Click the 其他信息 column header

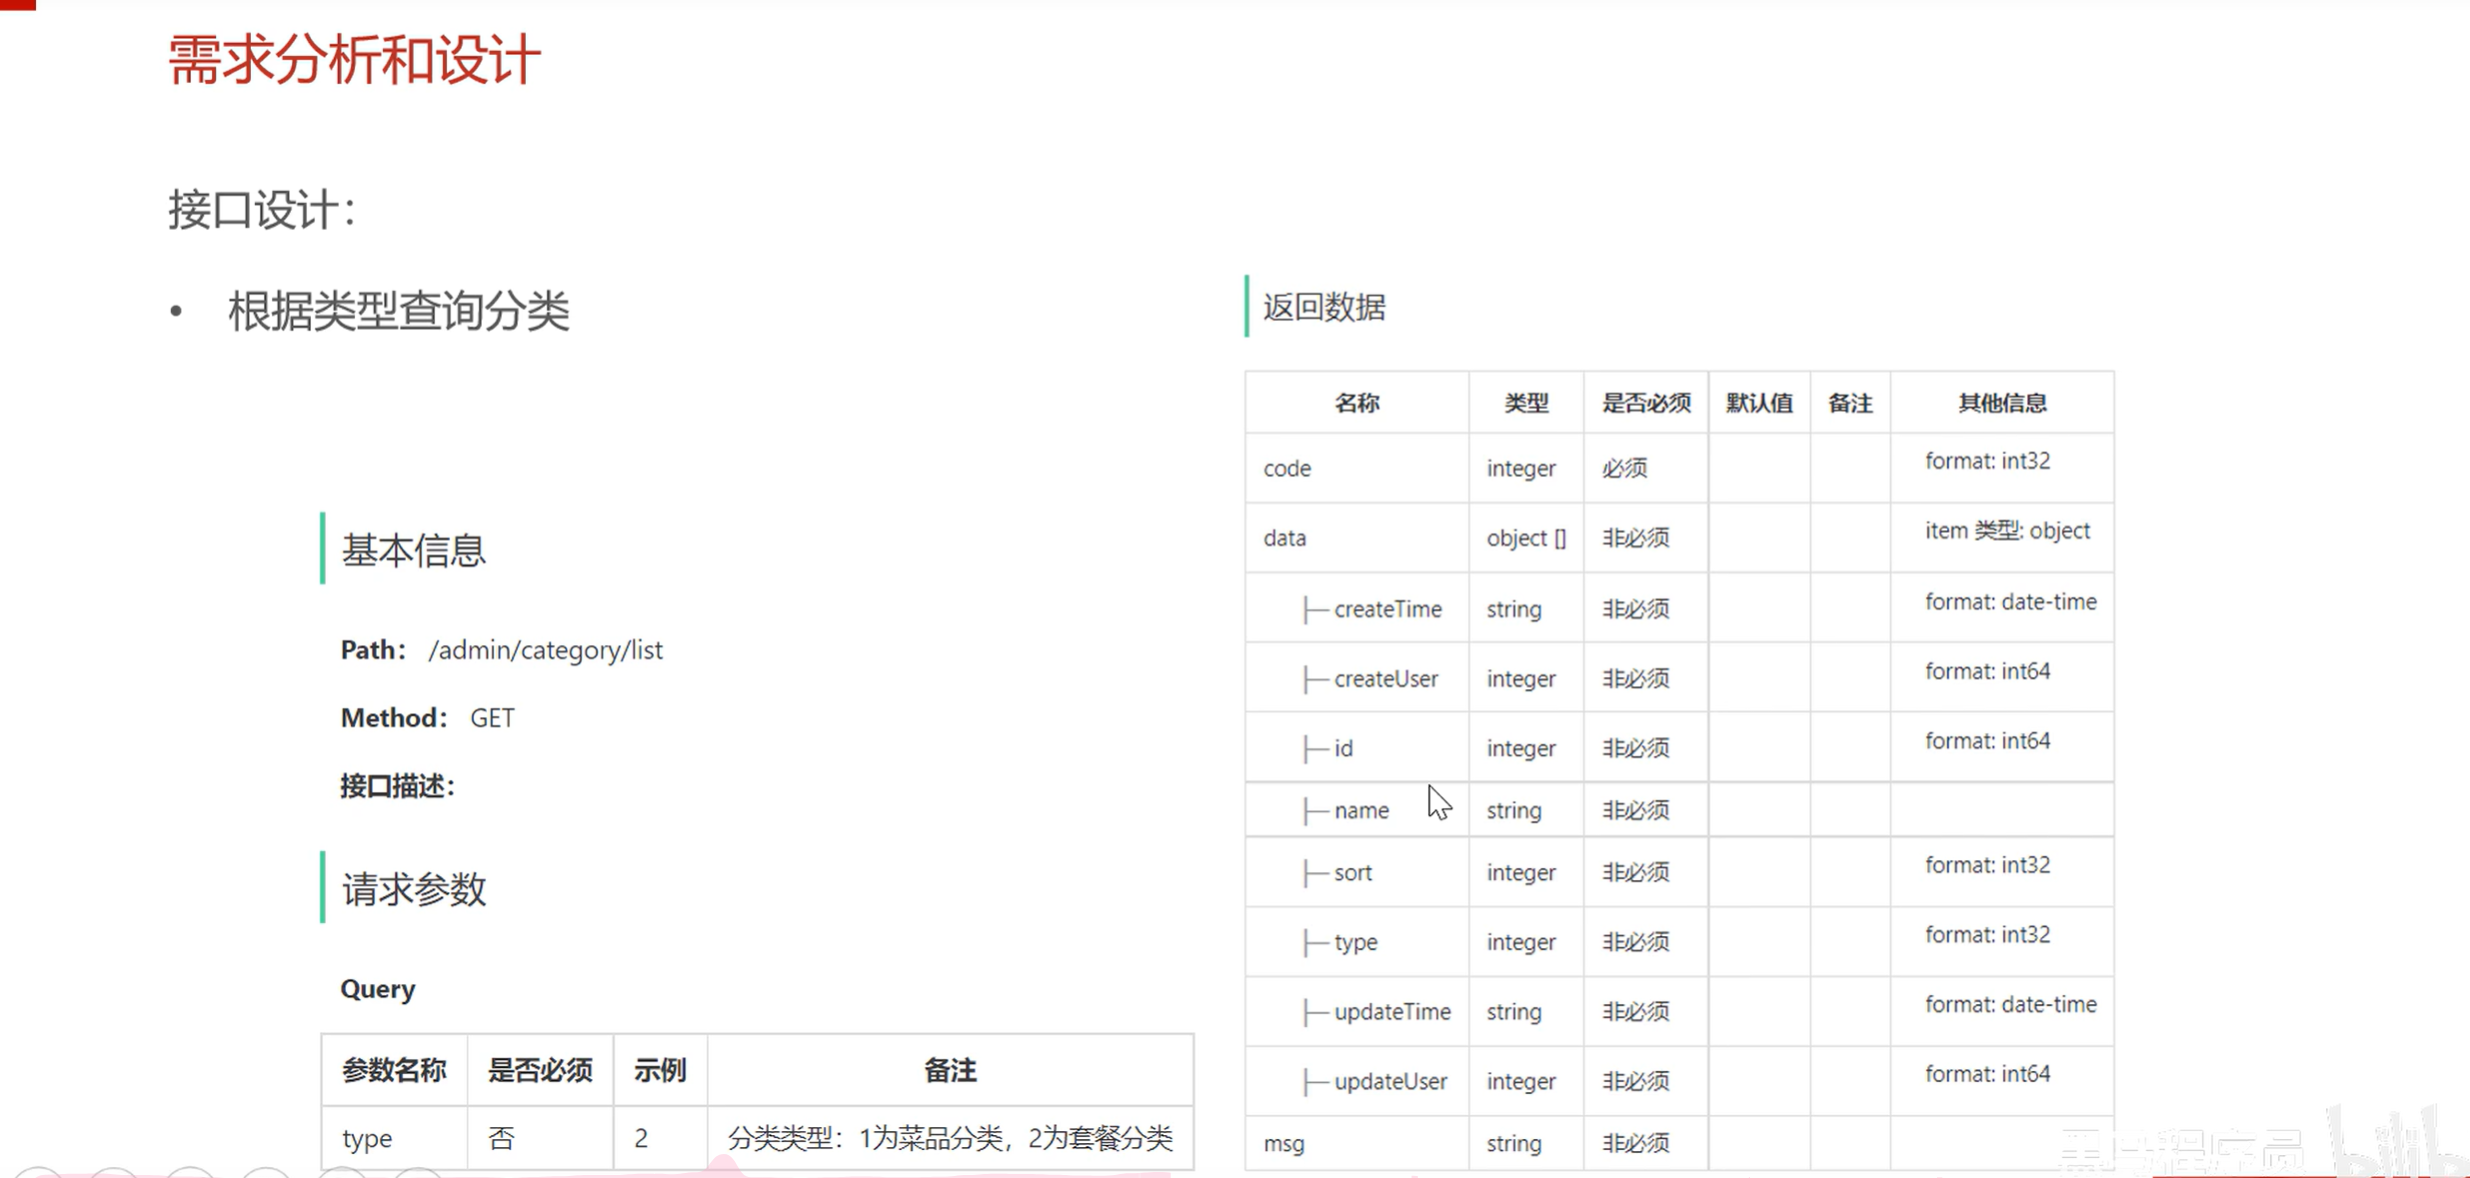click(2001, 403)
